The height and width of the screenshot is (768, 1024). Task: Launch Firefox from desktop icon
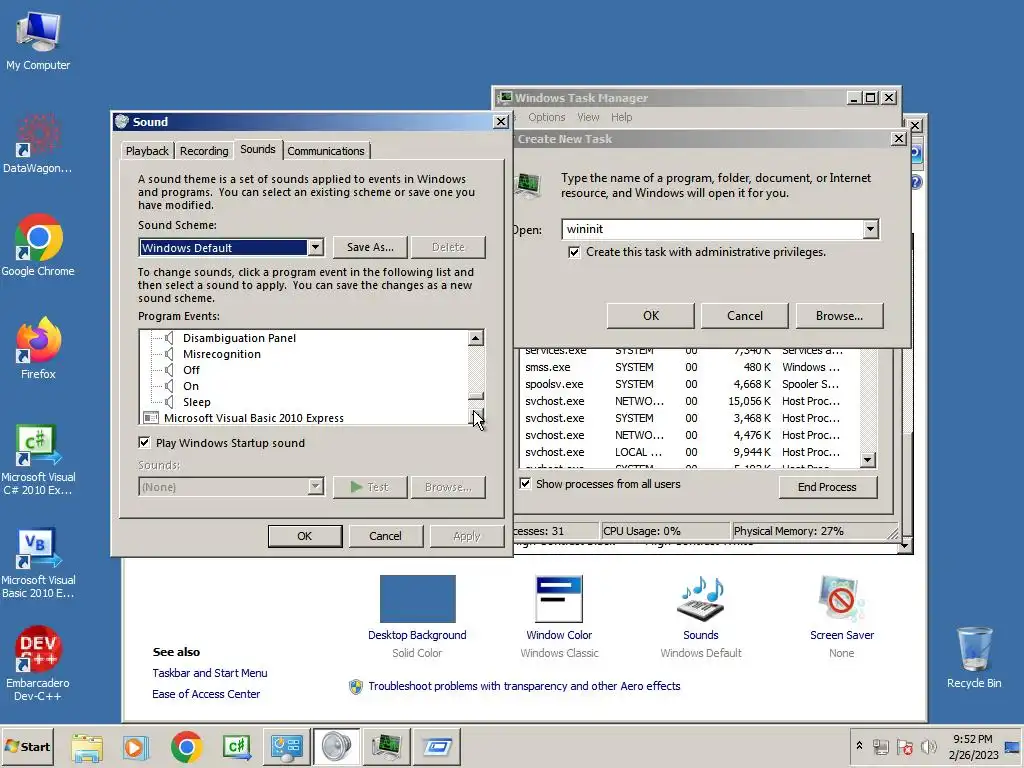pos(38,349)
